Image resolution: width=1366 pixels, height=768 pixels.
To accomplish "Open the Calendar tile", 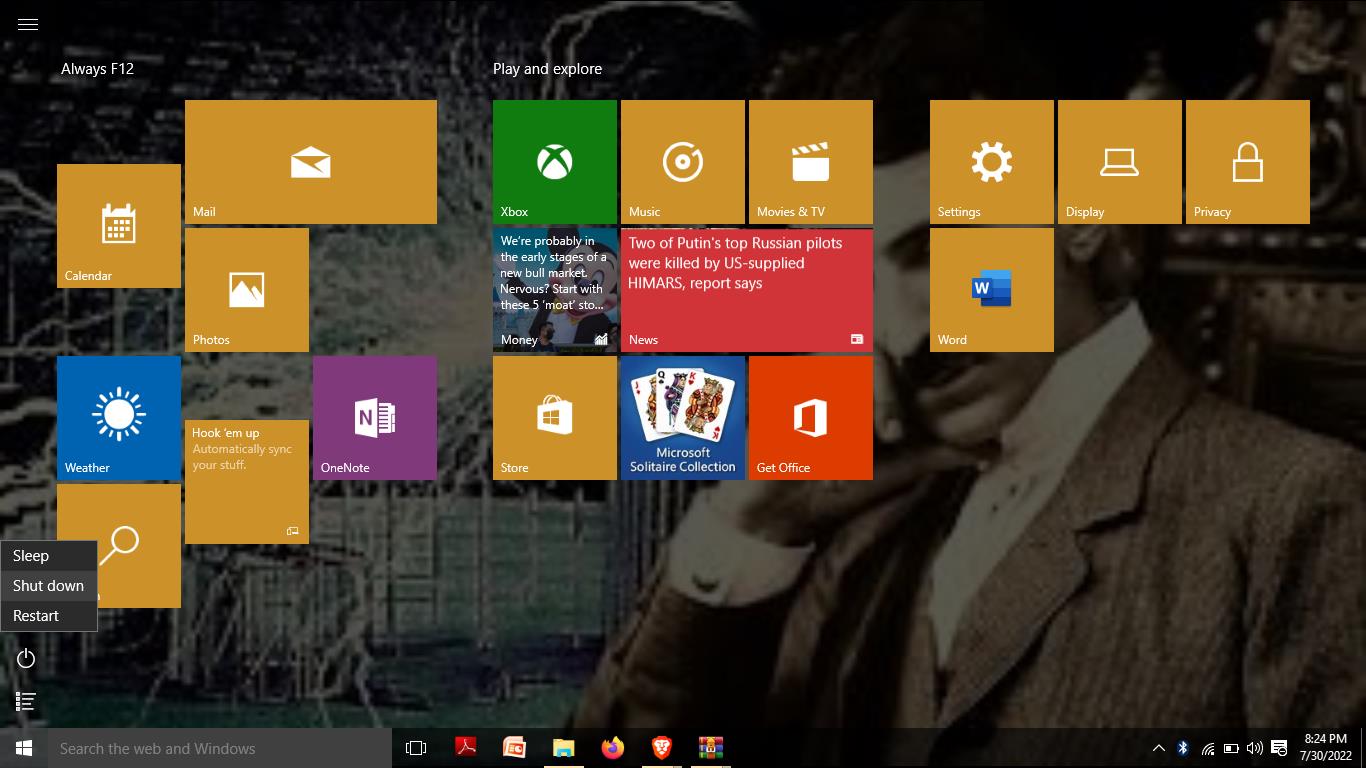I will [119, 226].
